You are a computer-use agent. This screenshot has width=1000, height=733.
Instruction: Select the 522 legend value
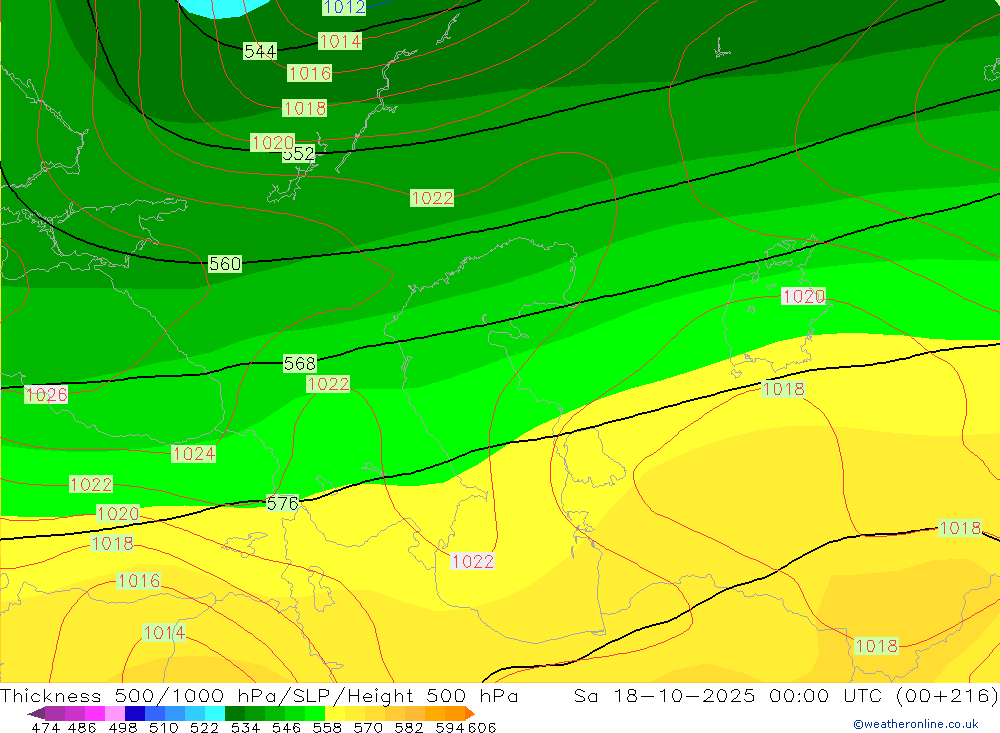coord(204,727)
